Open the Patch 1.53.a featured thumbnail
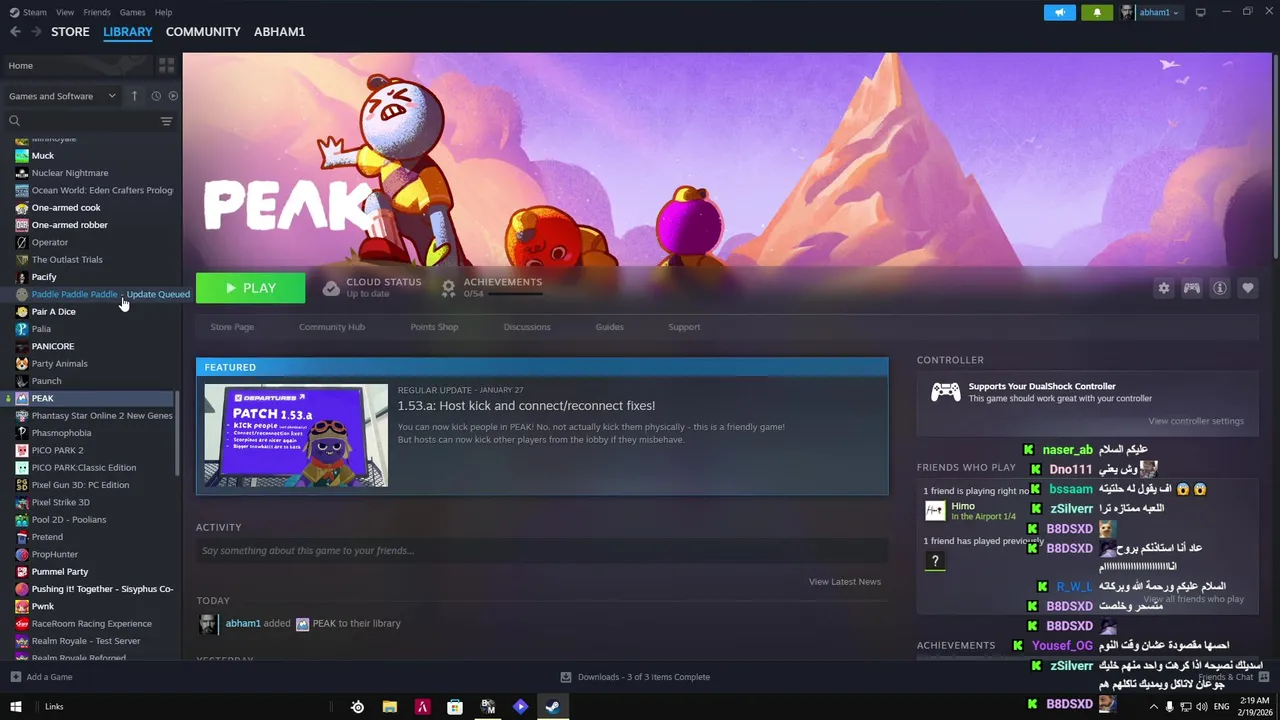Screen dimensions: 1280x720 click(296, 435)
